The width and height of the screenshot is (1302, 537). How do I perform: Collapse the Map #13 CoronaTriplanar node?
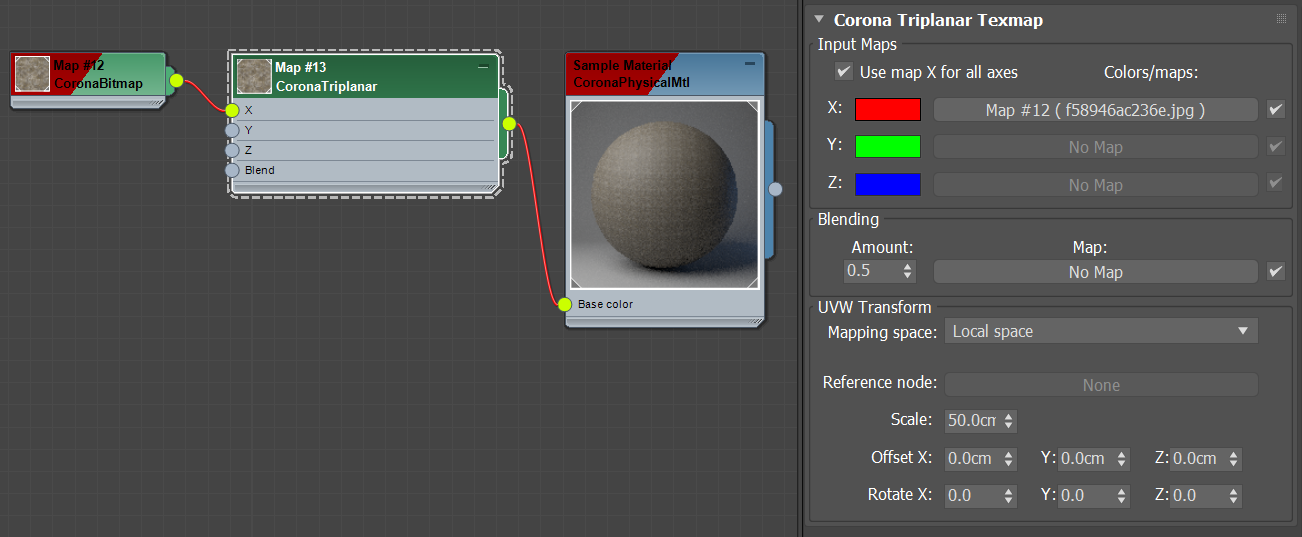click(x=483, y=66)
